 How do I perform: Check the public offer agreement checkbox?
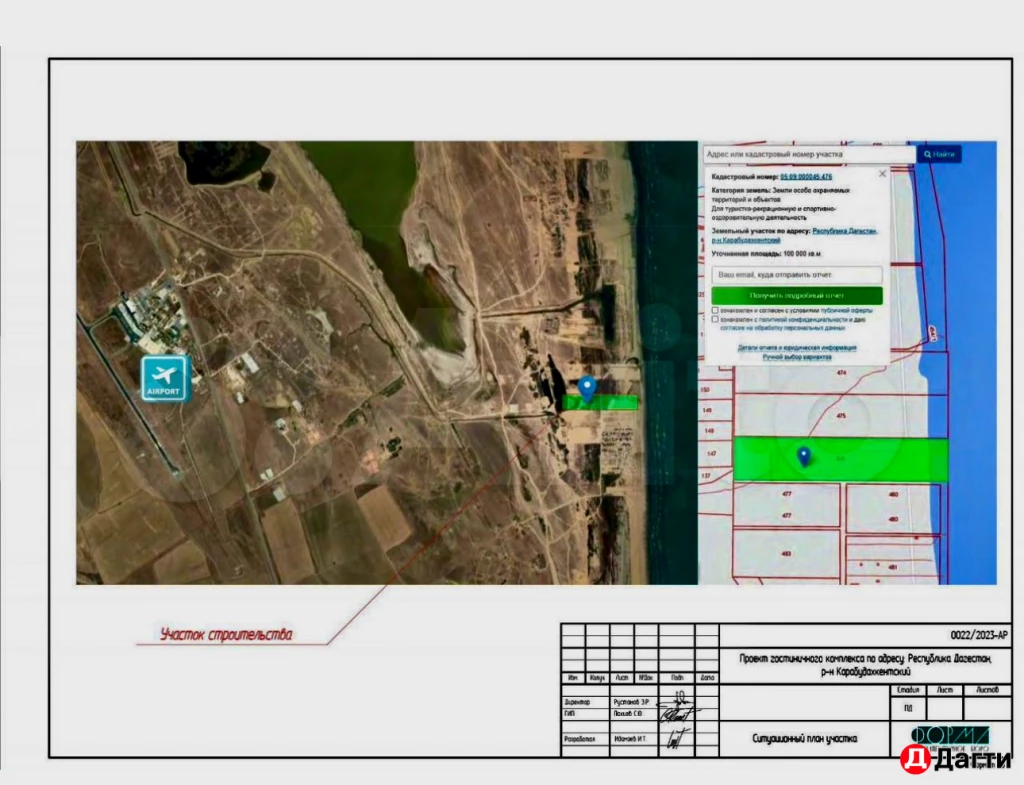click(715, 311)
